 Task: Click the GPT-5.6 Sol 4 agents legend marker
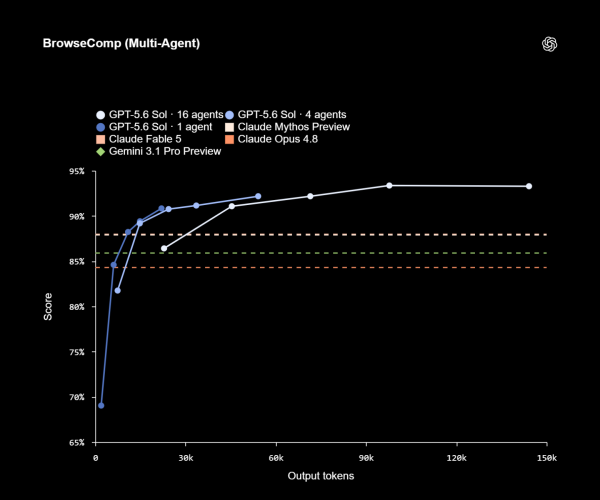(229, 115)
